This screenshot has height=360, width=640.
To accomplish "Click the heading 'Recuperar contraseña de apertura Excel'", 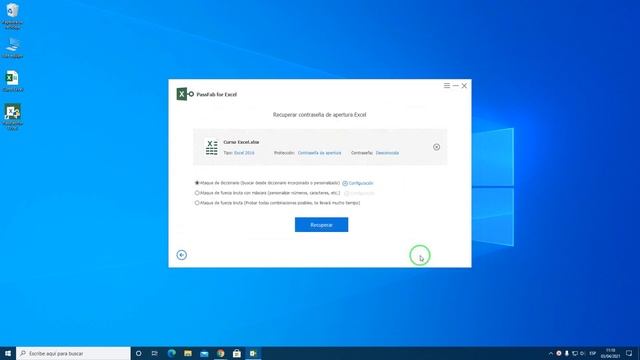I will click(320, 115).
